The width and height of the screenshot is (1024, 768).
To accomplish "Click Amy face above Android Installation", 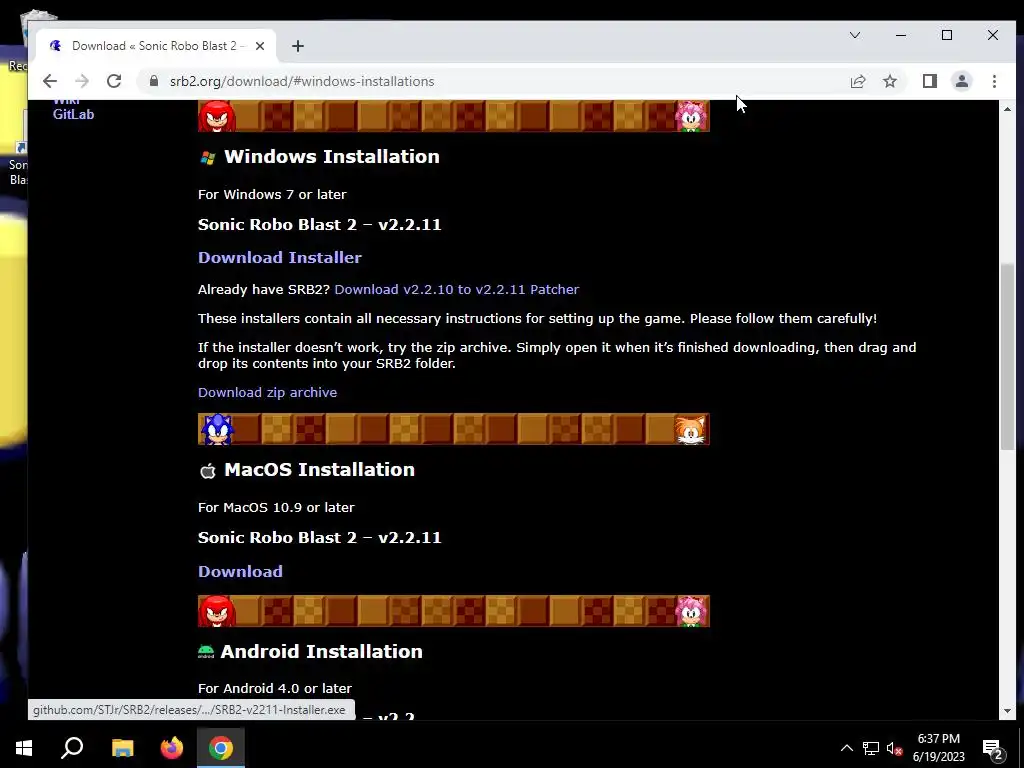I will [x=691, y=611].
